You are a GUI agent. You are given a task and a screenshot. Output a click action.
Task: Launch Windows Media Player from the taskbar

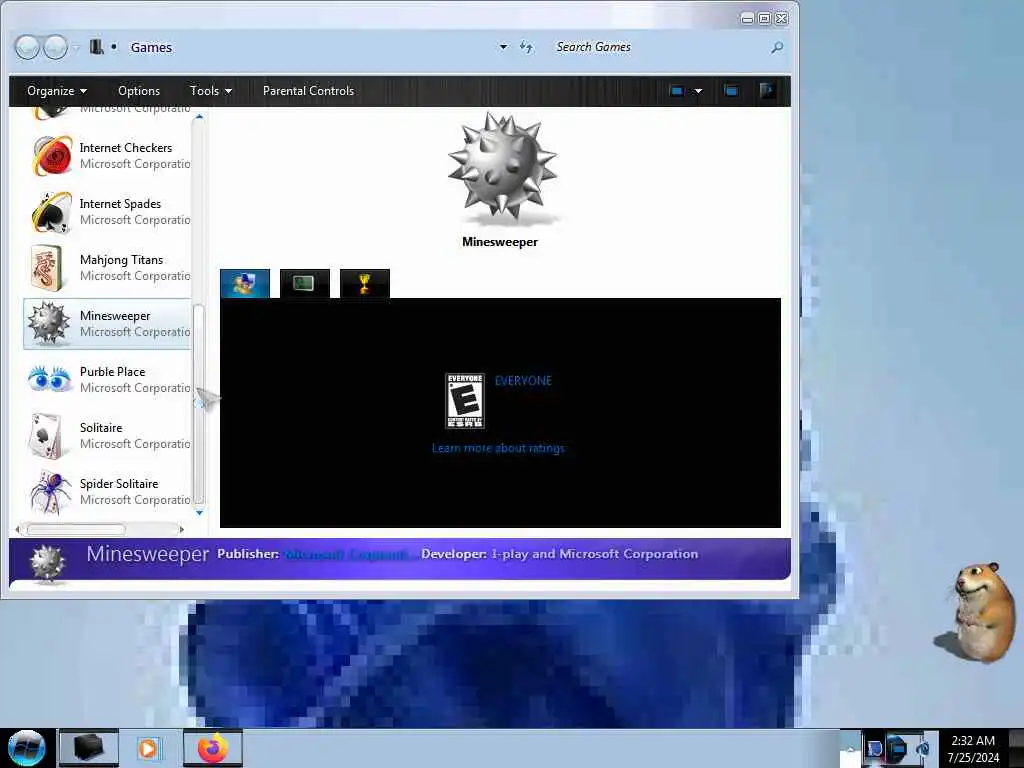pyautogui.click(x=148, y=748)
